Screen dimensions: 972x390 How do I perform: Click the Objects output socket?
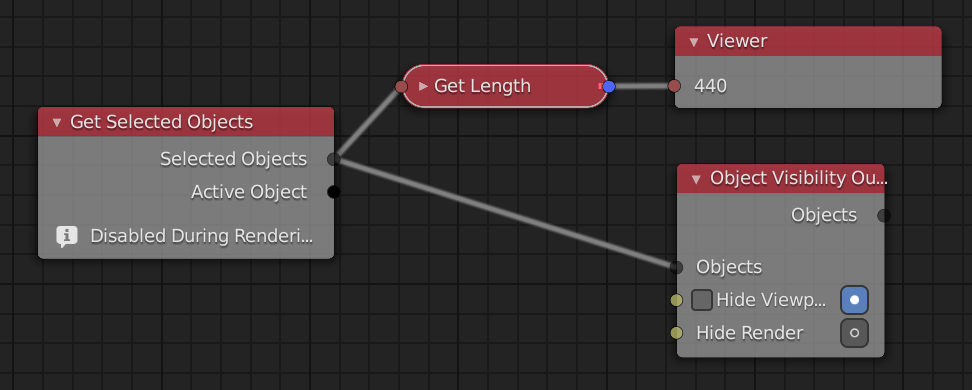point(884,215)
